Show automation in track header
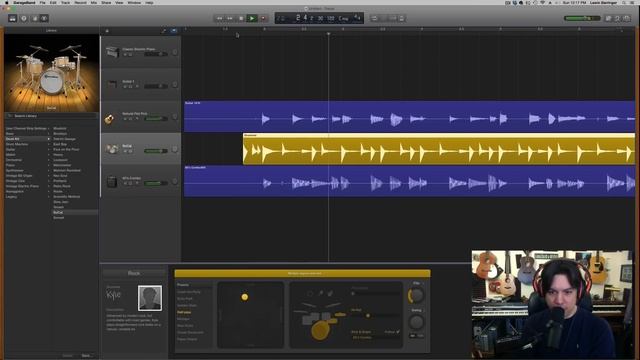Viewport: 640px width, 360px height. point(164,31)
